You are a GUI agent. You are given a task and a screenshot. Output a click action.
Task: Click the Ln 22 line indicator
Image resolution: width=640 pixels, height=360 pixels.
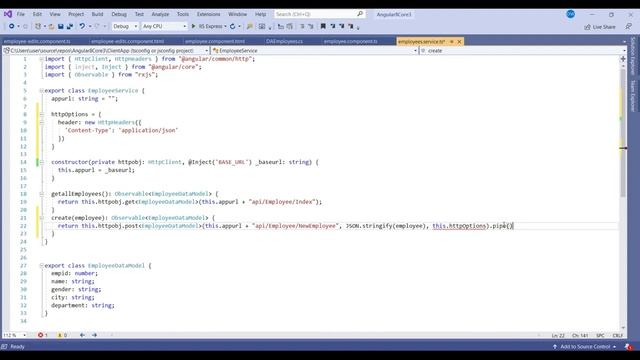point(558,336)
